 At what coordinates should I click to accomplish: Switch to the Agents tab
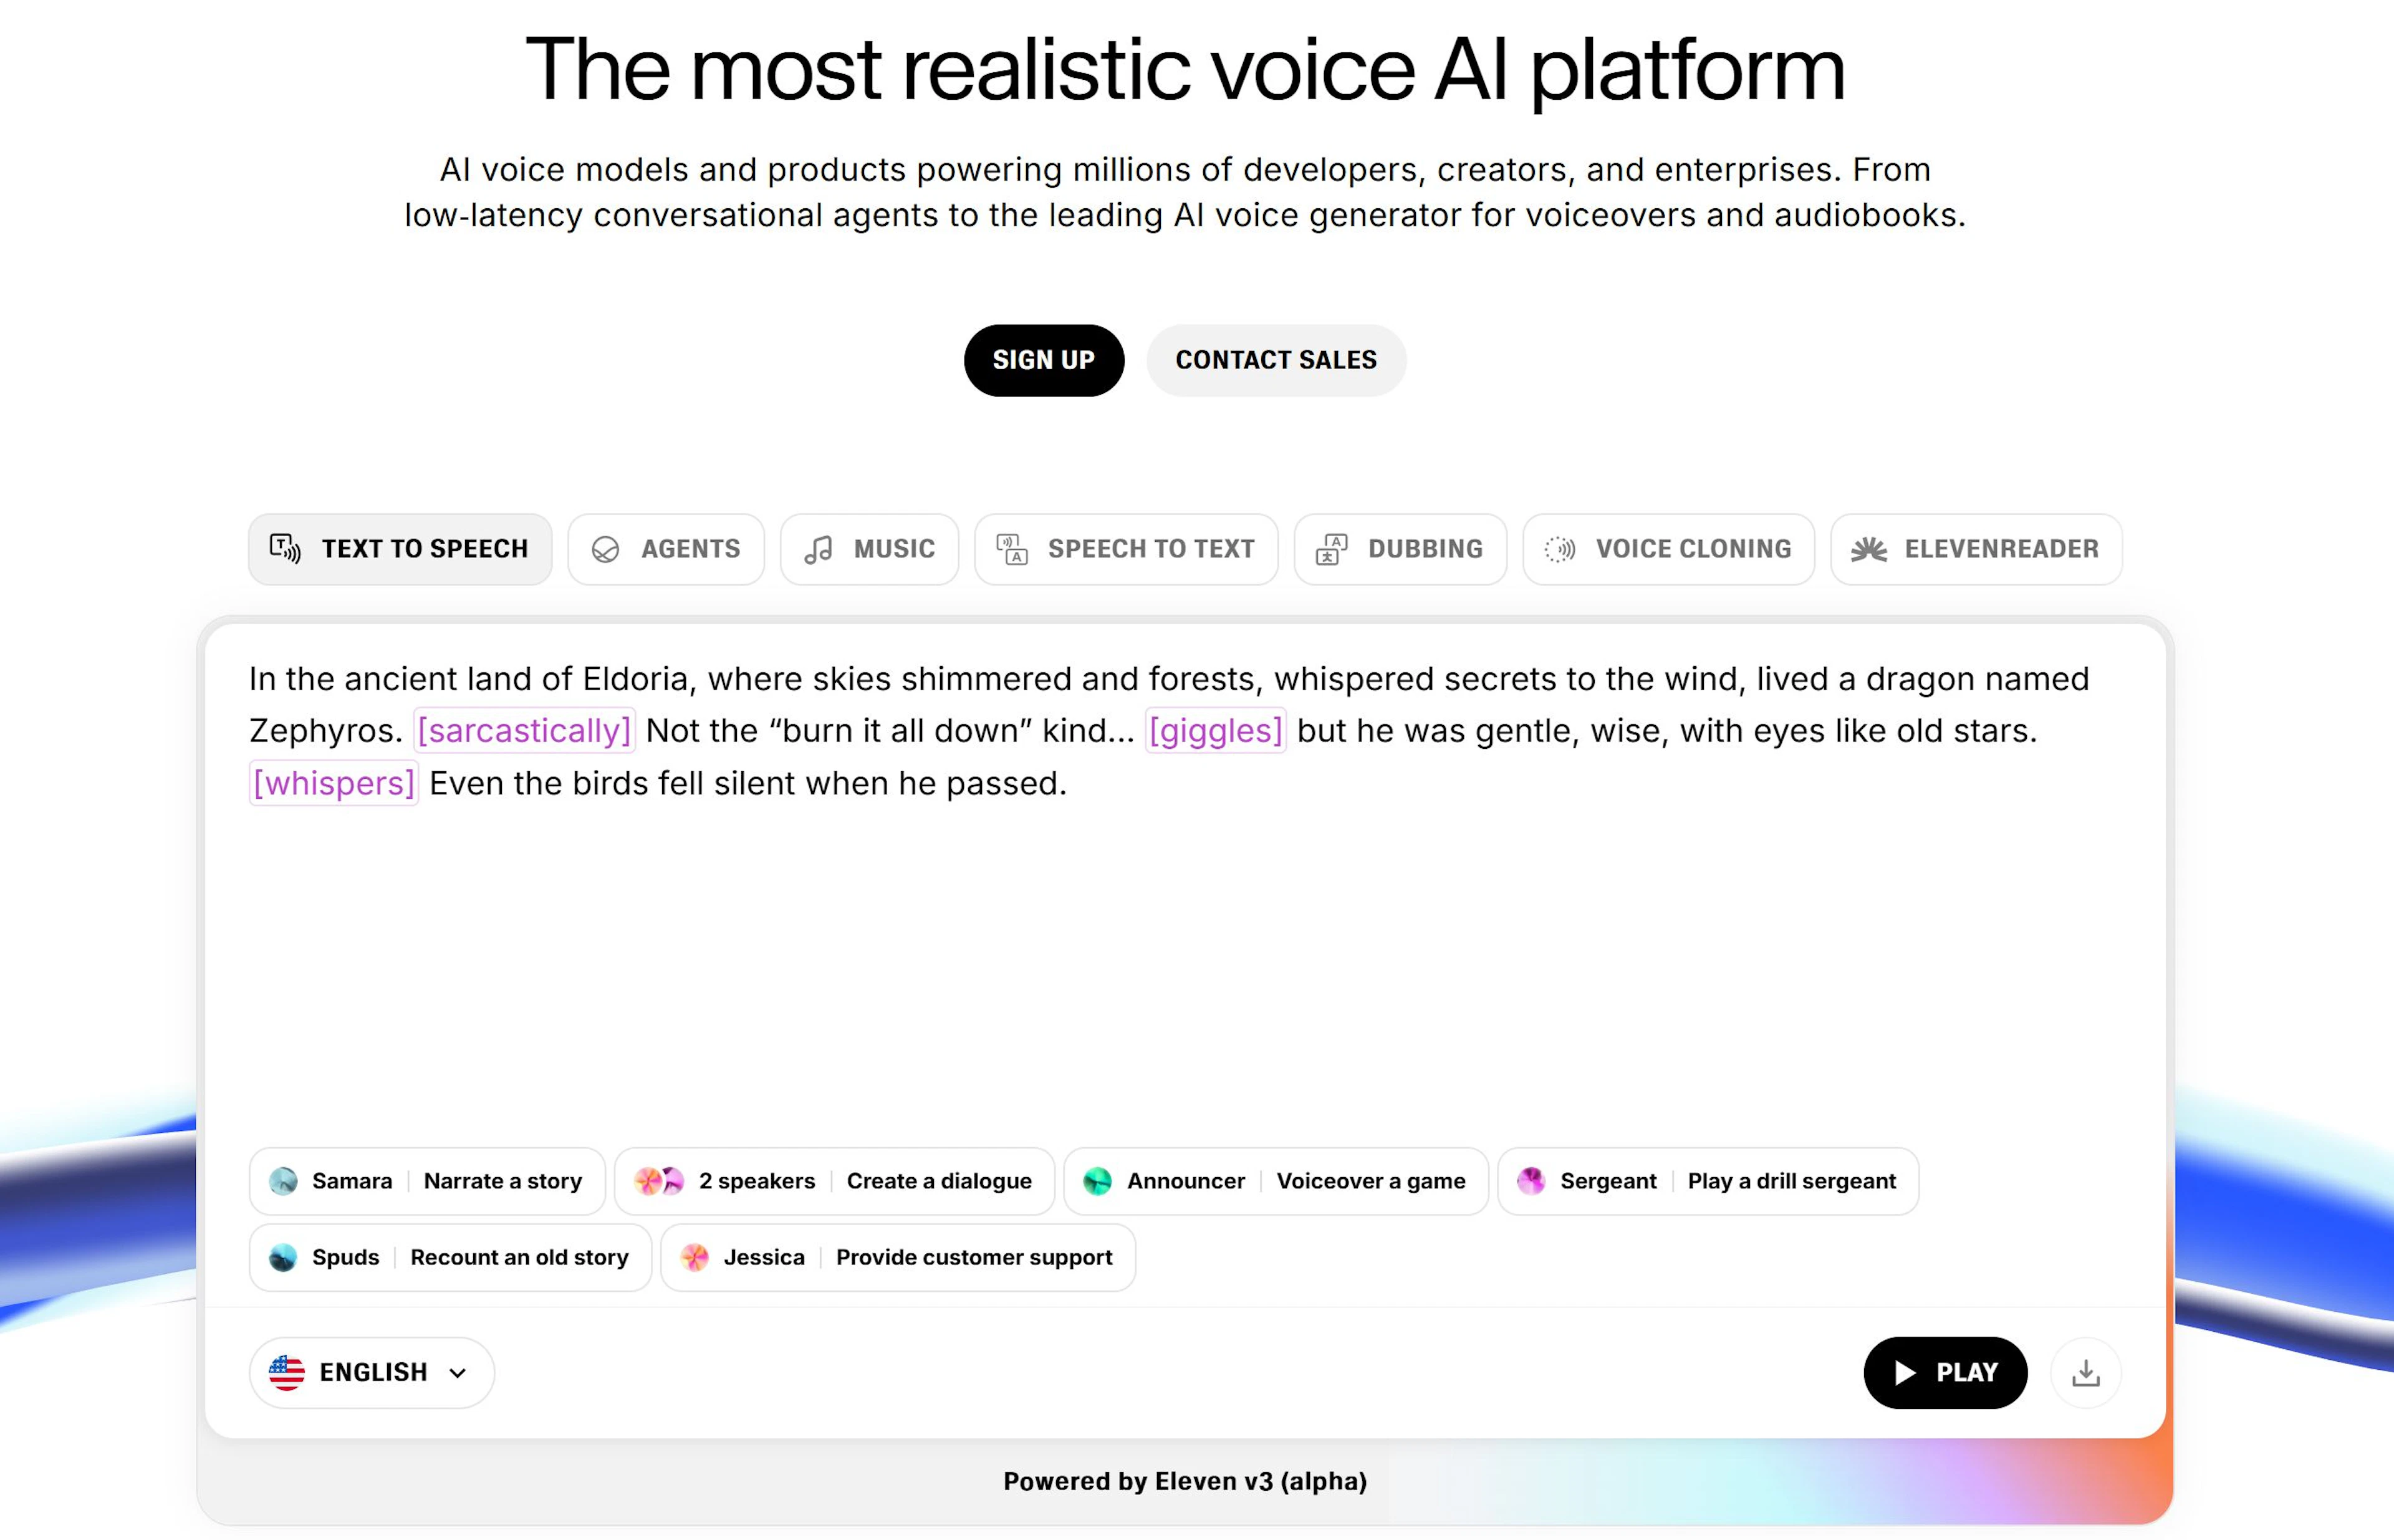coord(666,549)
